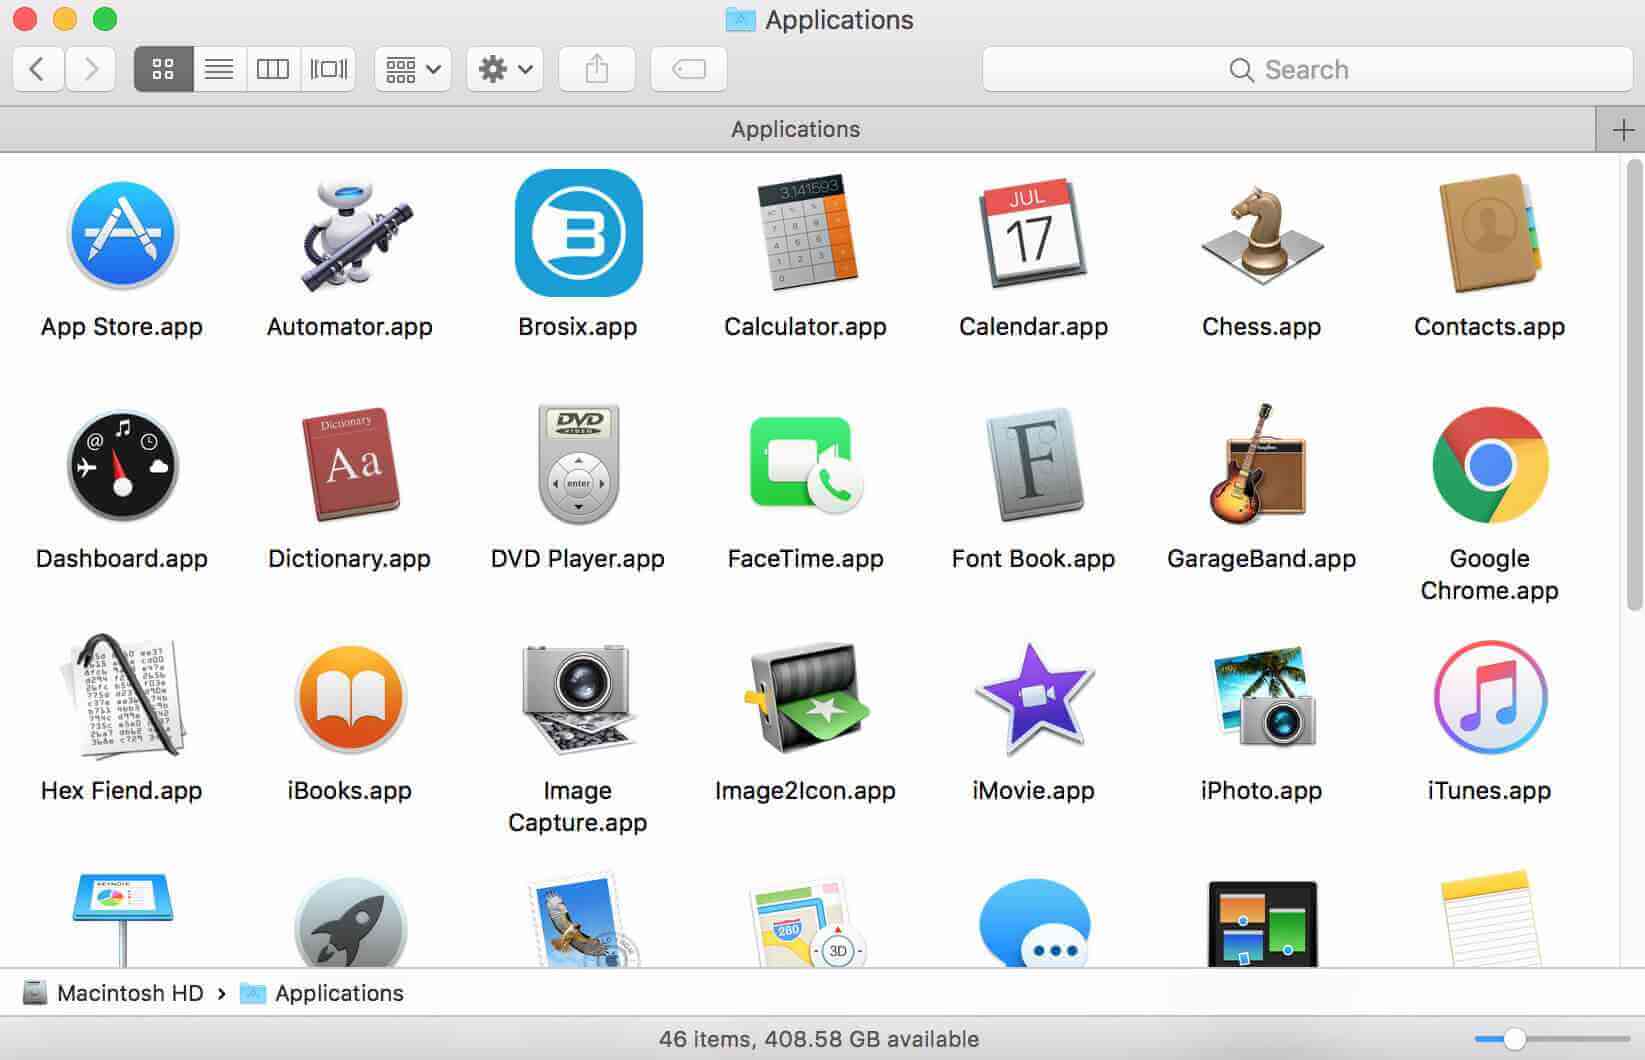This screenshot has height=1060, width=1645.
Task: Select the Chess knight icon
Action: 1262,235
